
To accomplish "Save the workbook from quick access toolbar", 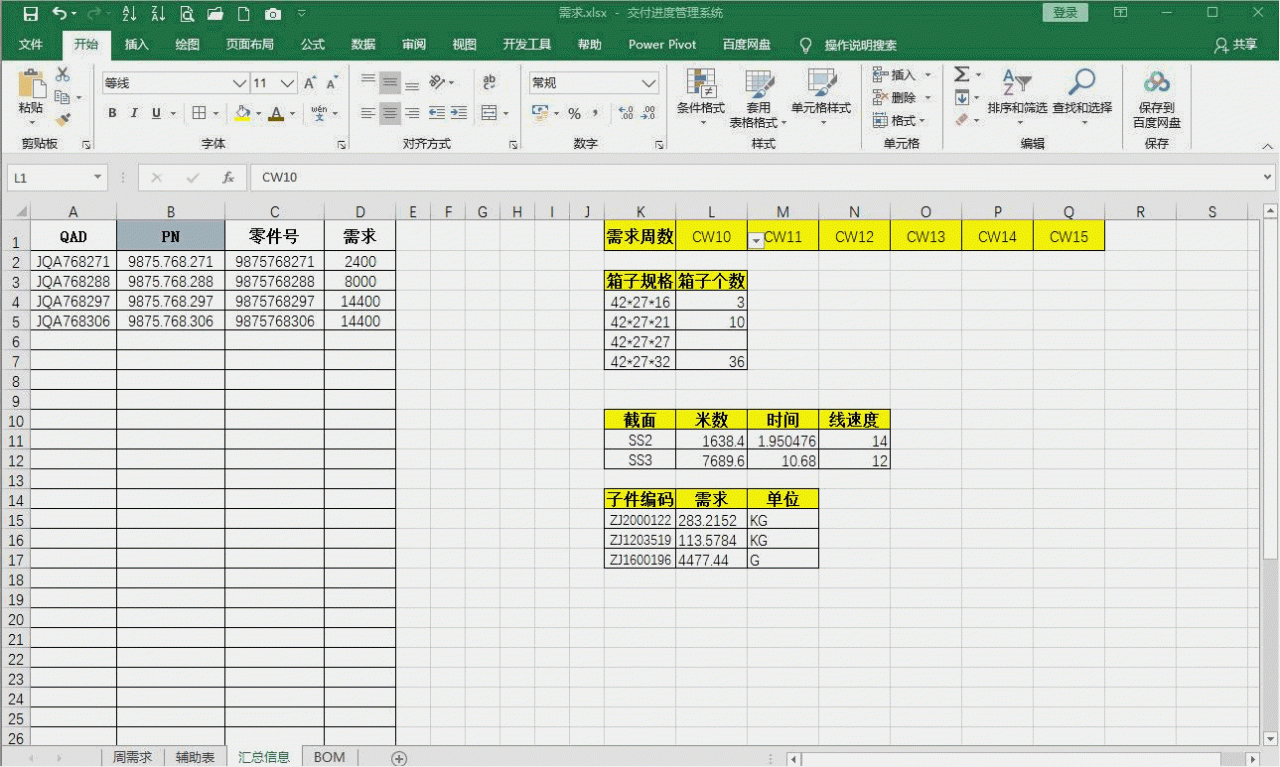I will [x=30, y=14].
